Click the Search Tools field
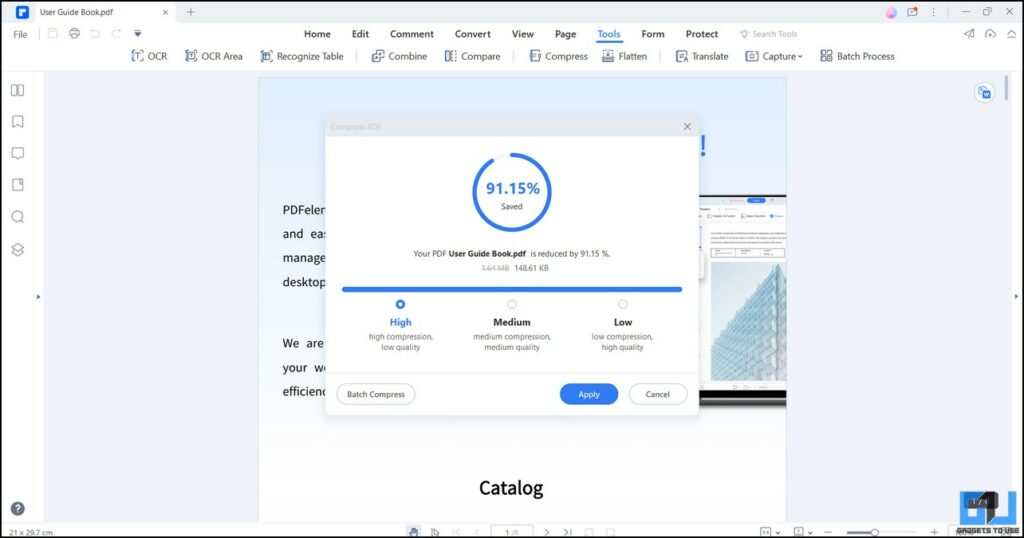The width and height of the screenshot is (1024, 538). (769, 34)
